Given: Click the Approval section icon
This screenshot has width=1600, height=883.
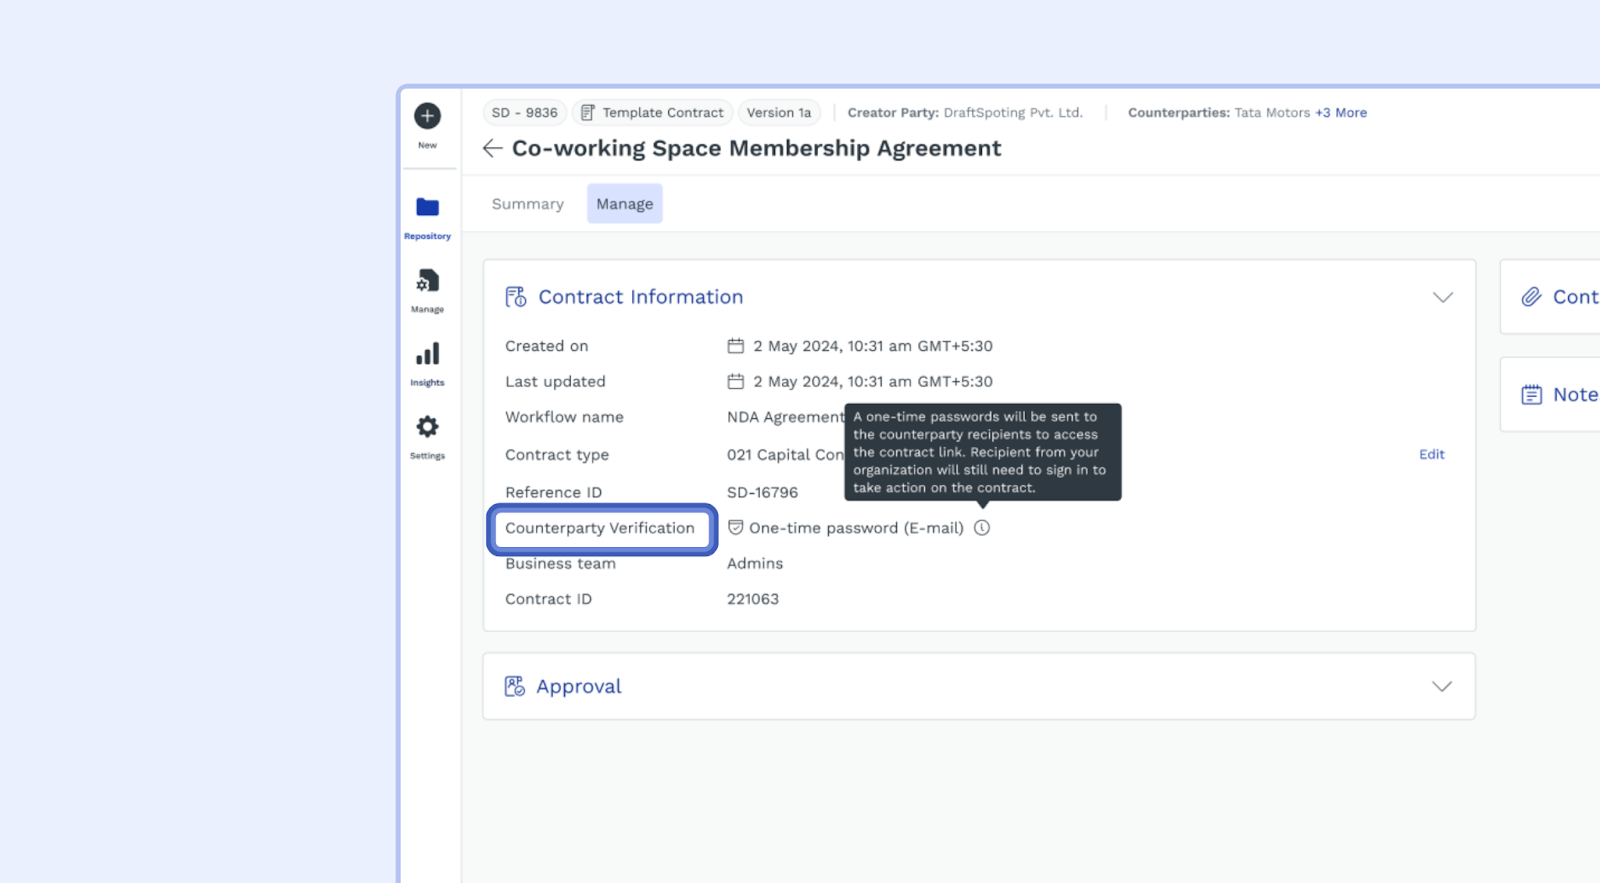Looking at the screenshot, I should click(x=515, y=686).
